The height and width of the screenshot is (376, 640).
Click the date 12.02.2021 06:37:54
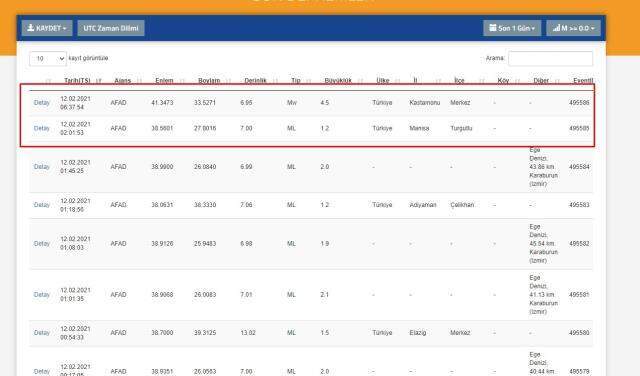tap(75, 103)
